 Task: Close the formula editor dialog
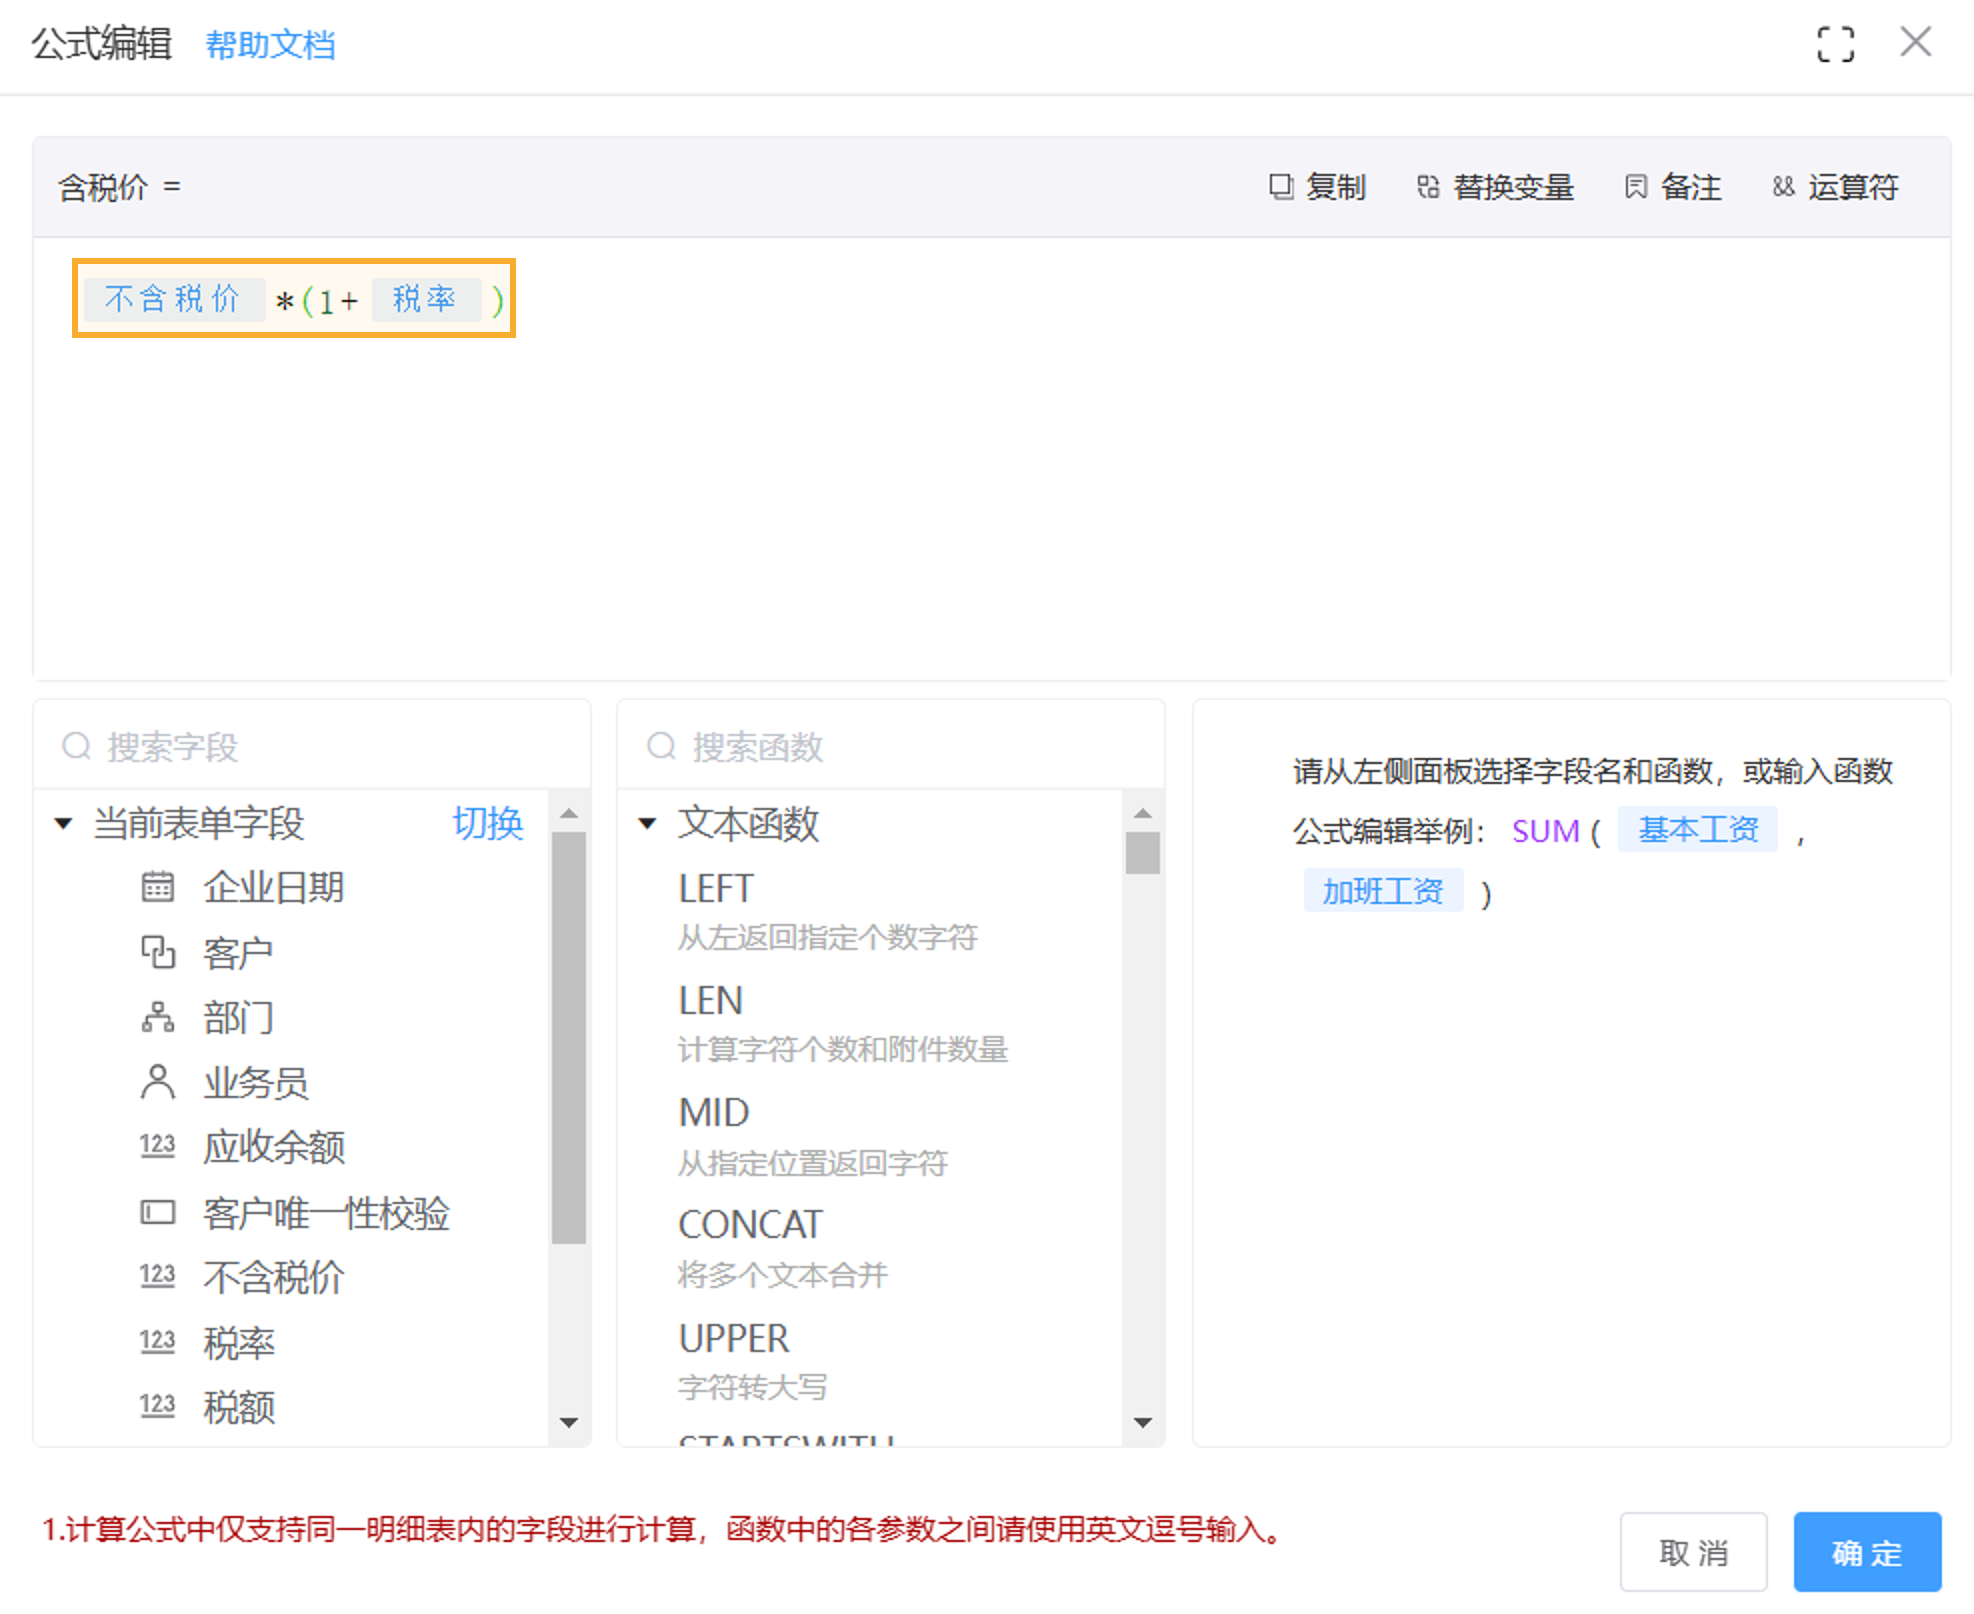[1915, 42]
